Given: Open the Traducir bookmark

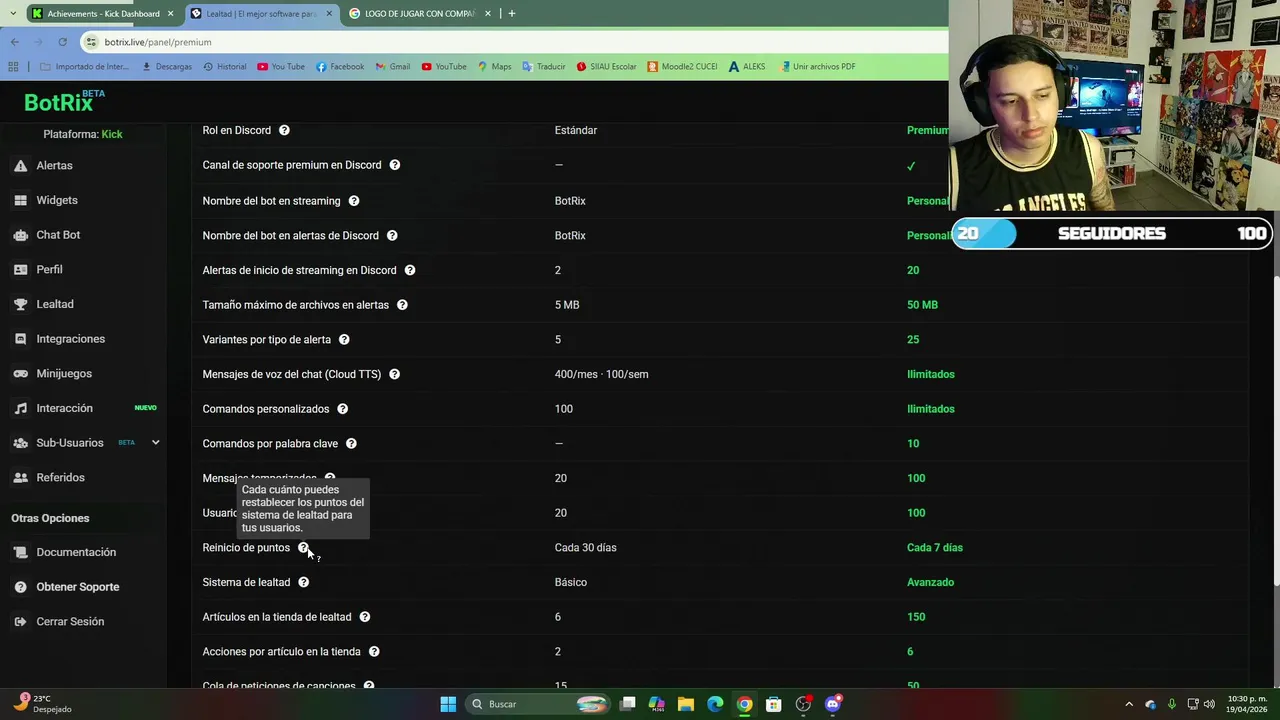Looking at the screenshot, I should [x=544, y=67].
